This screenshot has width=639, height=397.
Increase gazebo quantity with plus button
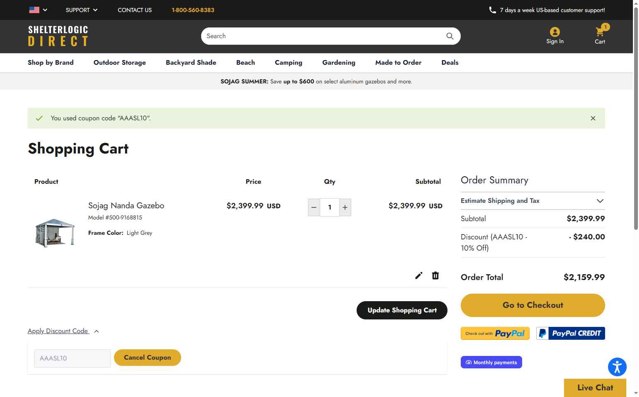(345, 207)
